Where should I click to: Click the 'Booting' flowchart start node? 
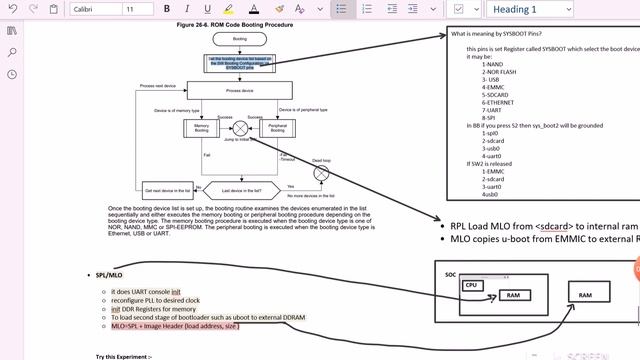click(240, 39)
